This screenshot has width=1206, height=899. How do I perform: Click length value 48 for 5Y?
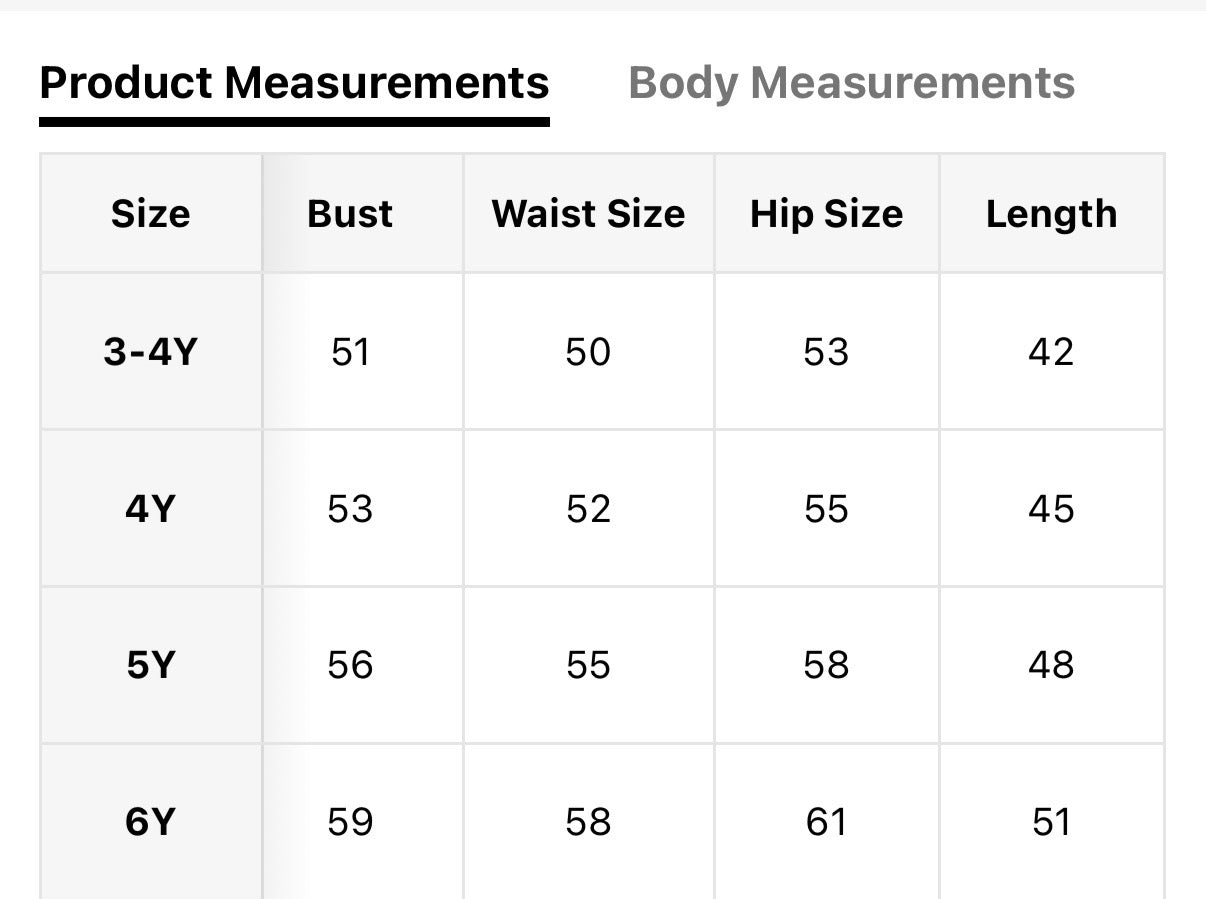tap(1051, 665)
